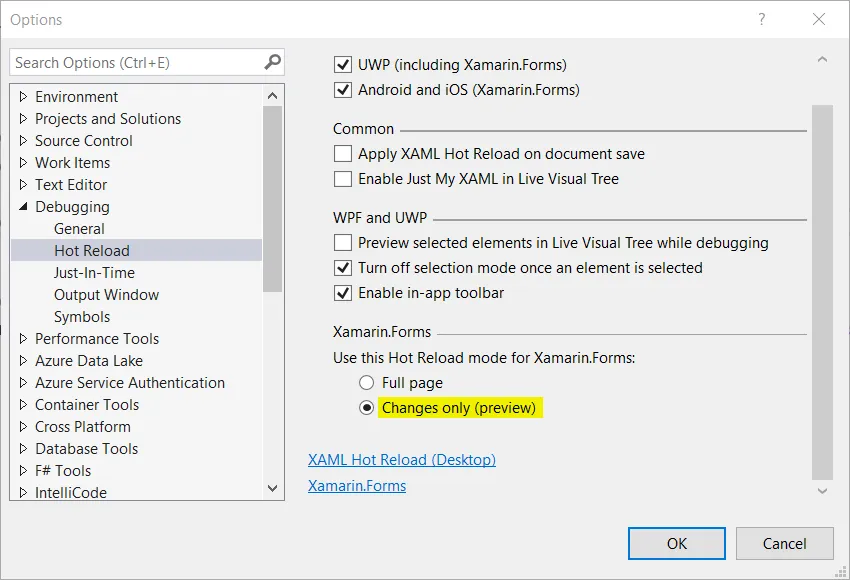
Task: Expand the Performance Tools node
Action: (24, 339)
